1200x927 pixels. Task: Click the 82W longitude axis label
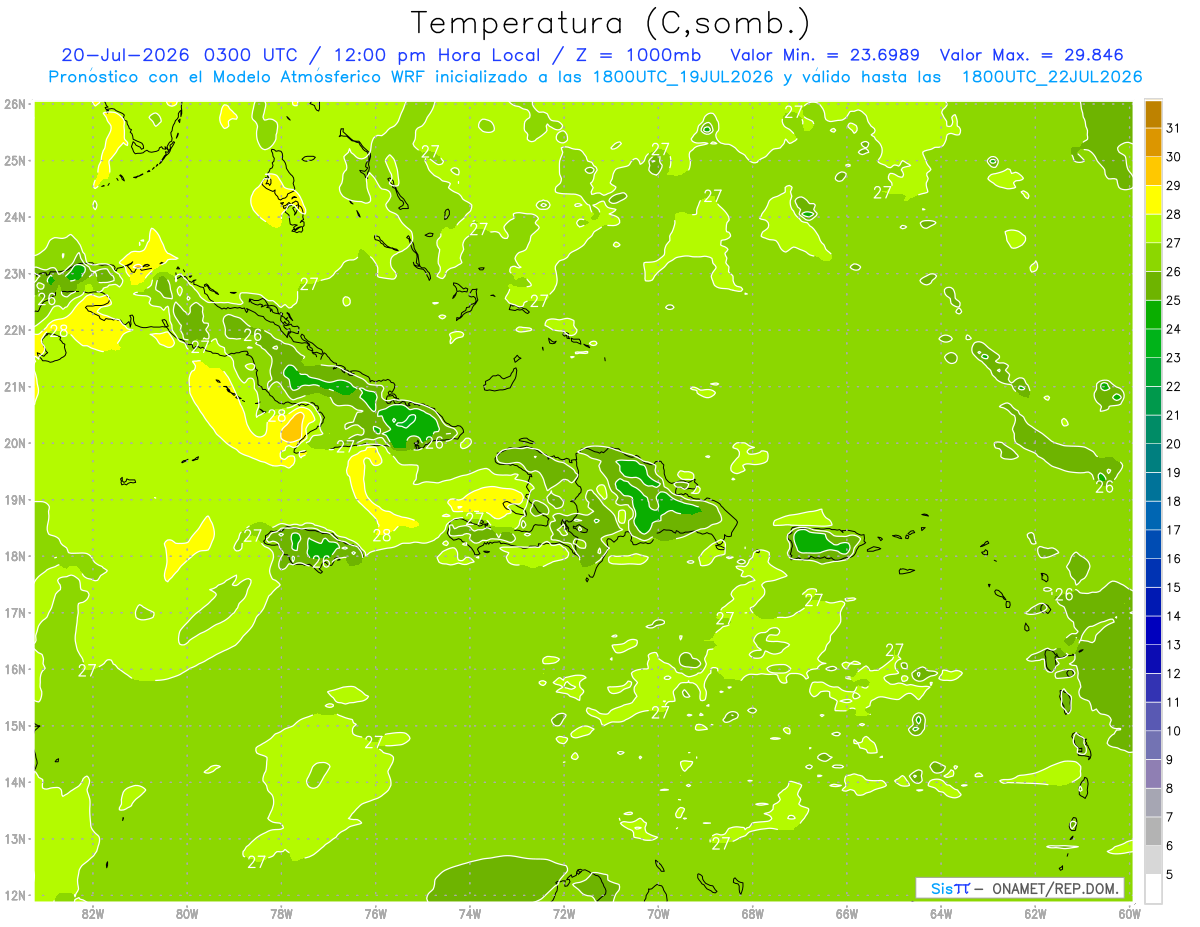coord(93,913)
